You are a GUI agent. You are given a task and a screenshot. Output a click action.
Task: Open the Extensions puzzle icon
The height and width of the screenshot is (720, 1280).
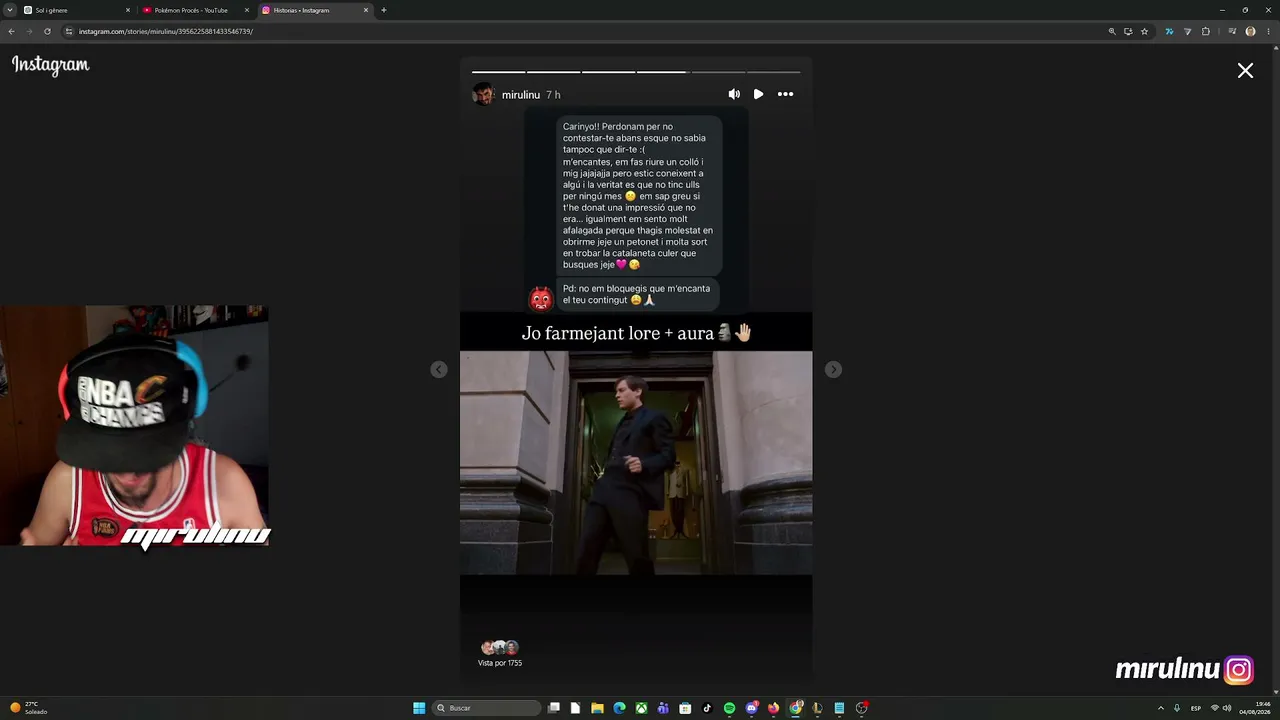click(1205, 31)
